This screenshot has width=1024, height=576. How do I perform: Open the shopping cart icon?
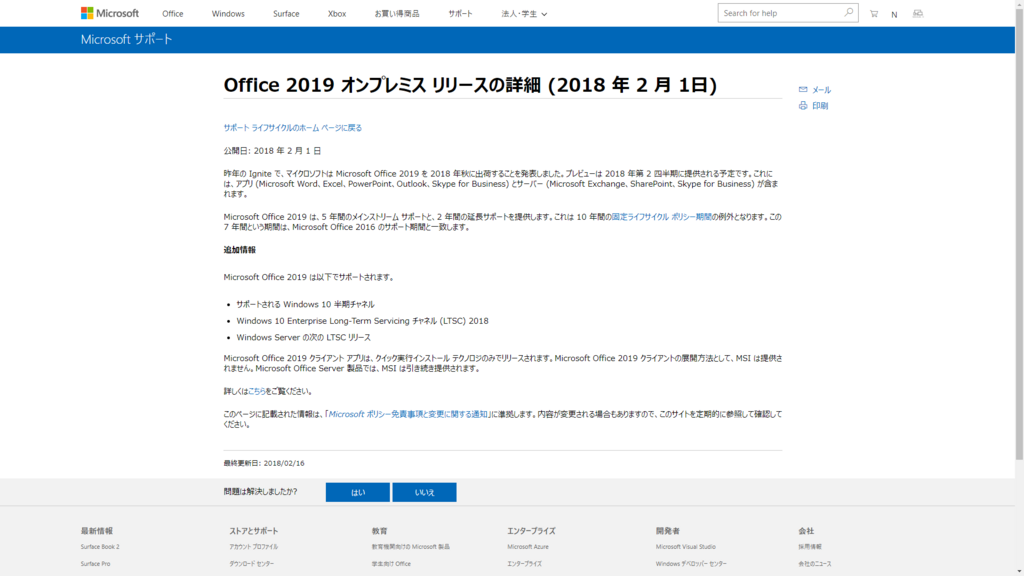873,13
